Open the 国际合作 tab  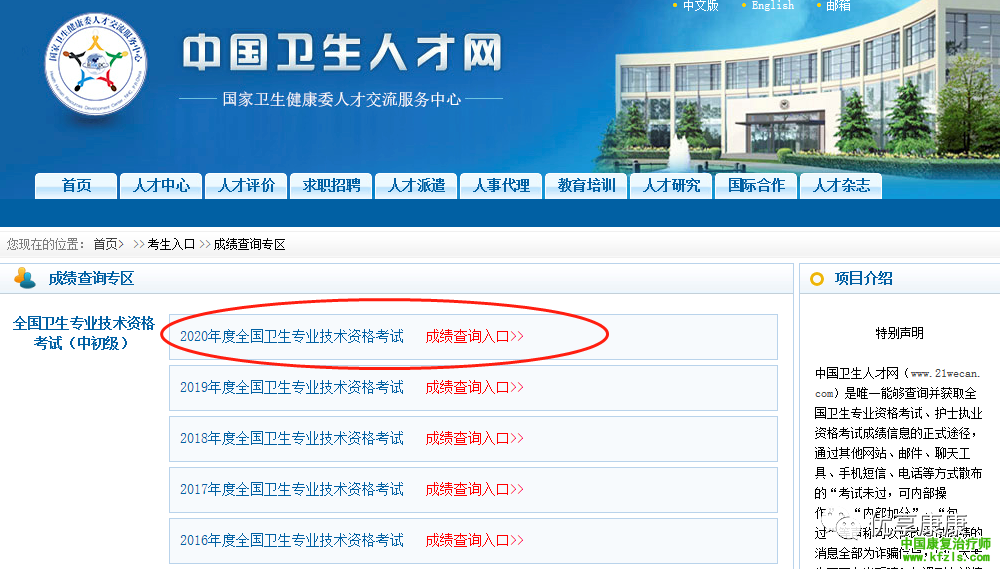click(x=756, y=186)
